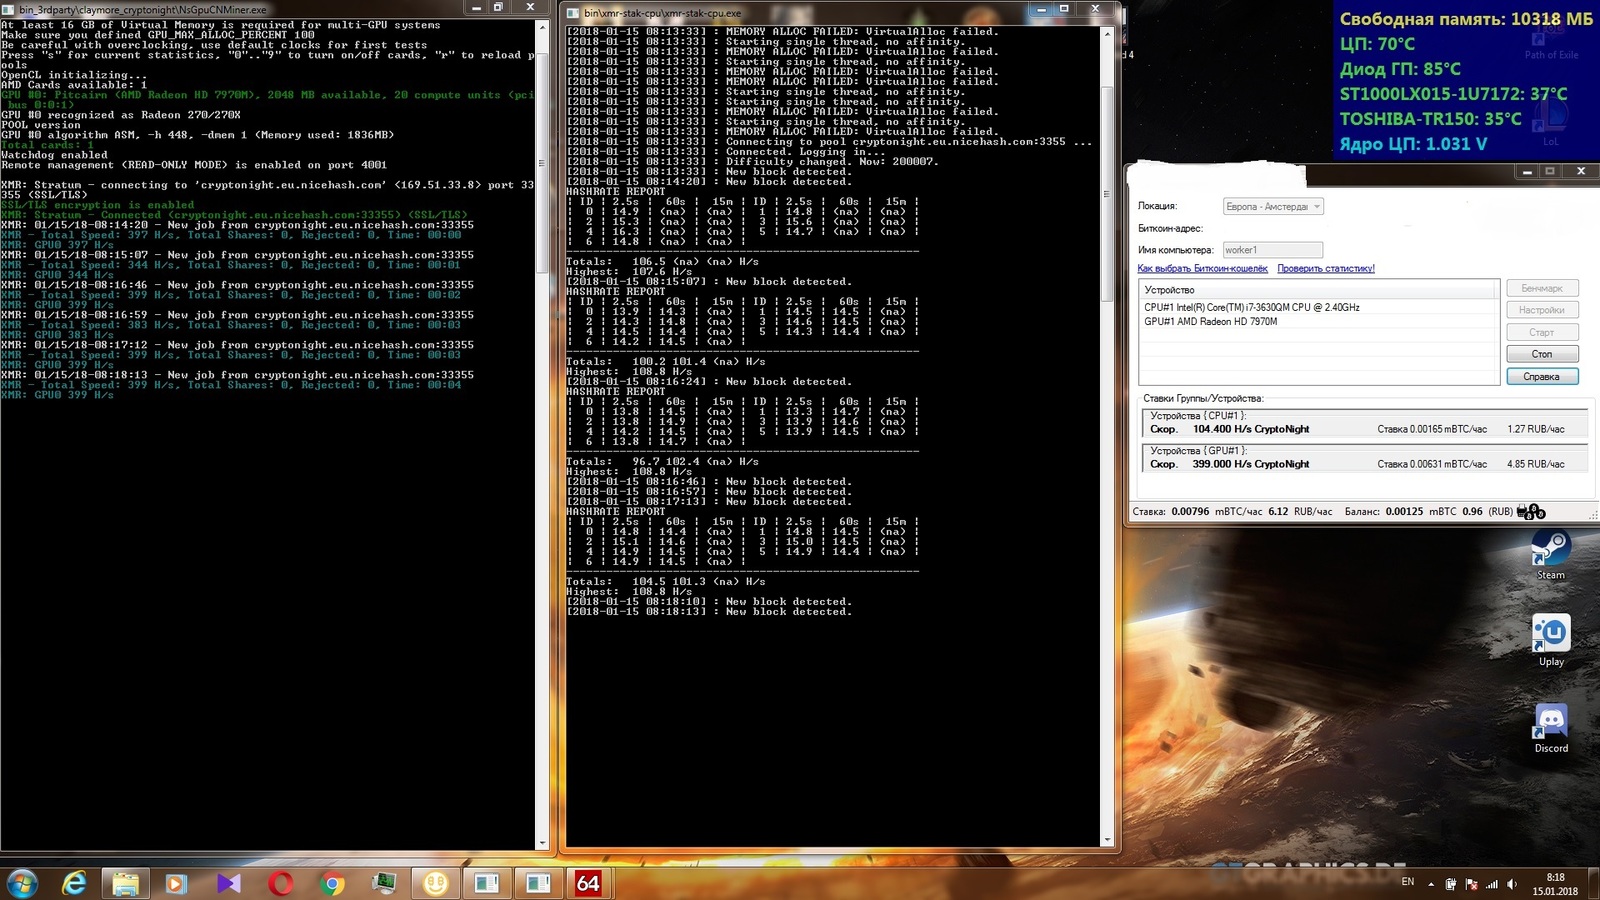Select CPU#1 Intel Core i7-3630QM device row
Viewport: 1600px width, 900px height.
[1318, 308]
